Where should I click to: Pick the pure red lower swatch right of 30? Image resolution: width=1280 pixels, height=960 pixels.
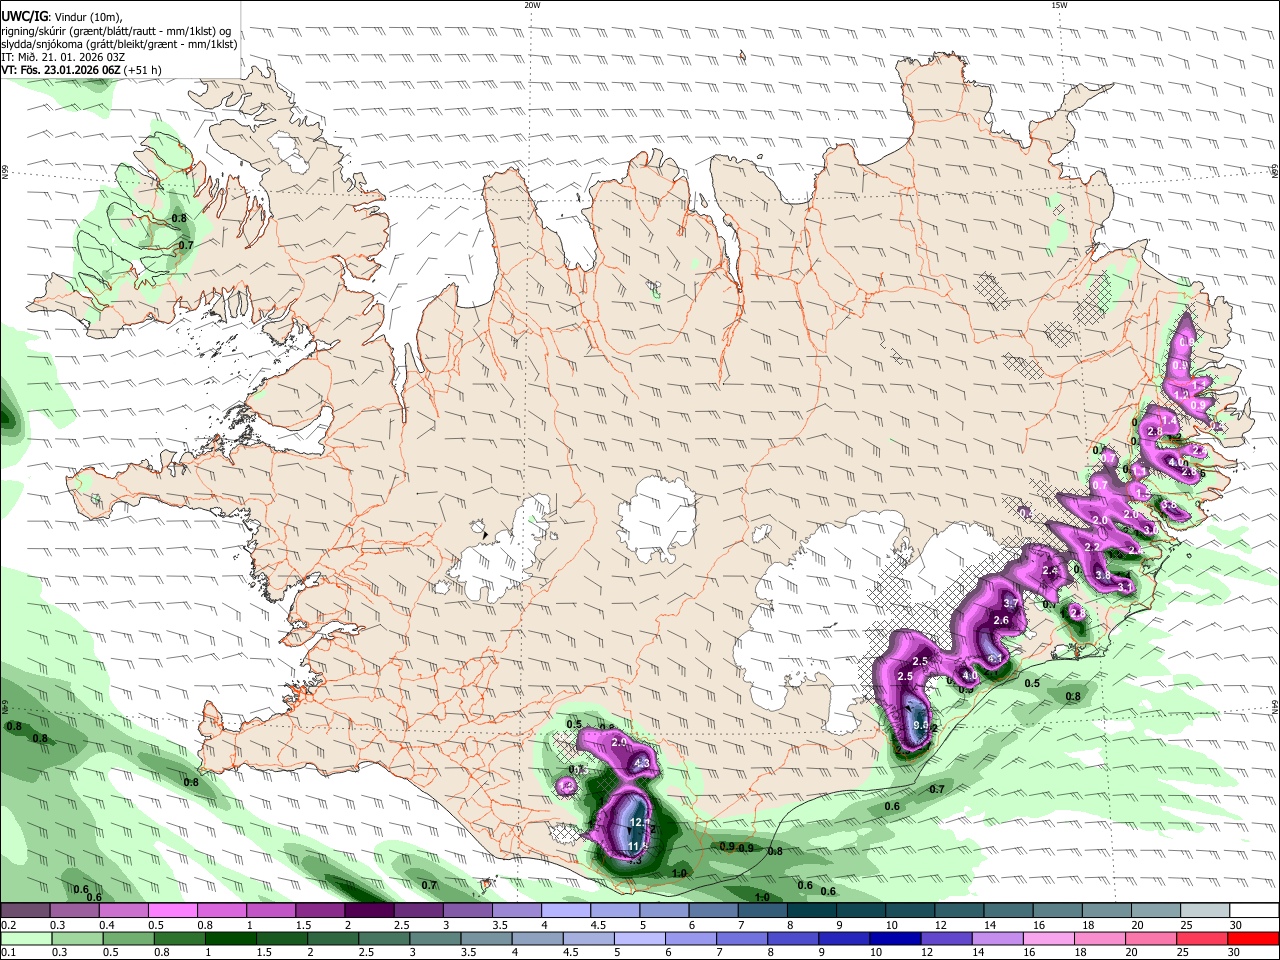coord(1253,939)
